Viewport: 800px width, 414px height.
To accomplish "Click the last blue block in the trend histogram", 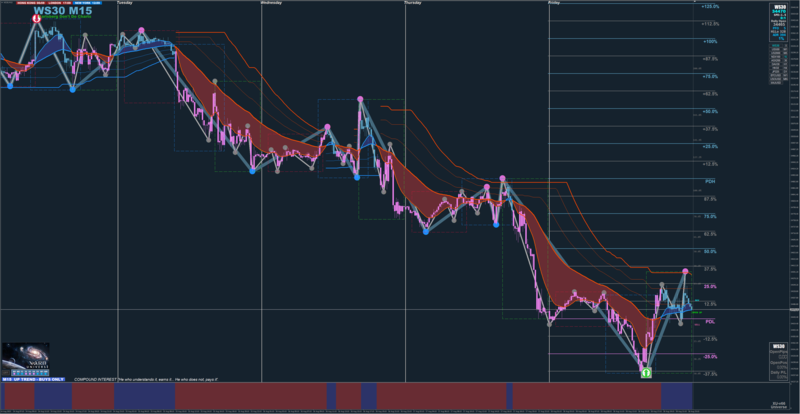I will point(677,396).
